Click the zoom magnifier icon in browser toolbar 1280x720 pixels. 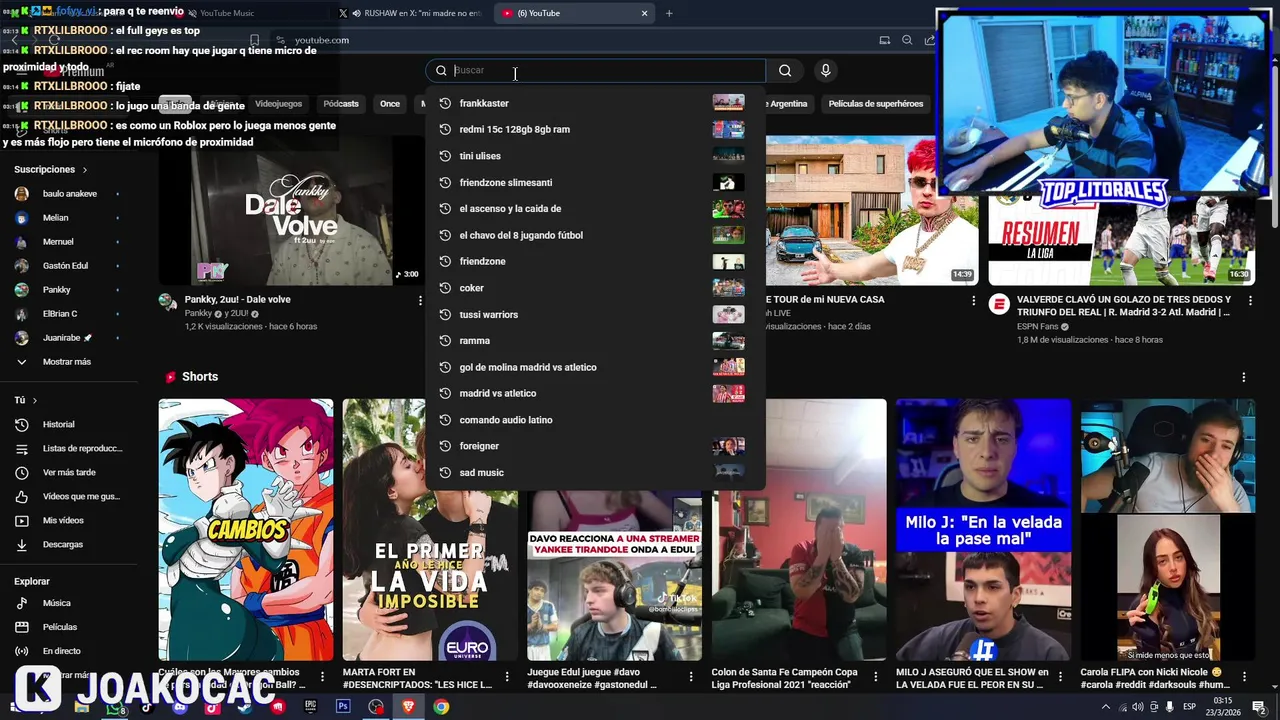pyautogui.click(x=907, y=40)
